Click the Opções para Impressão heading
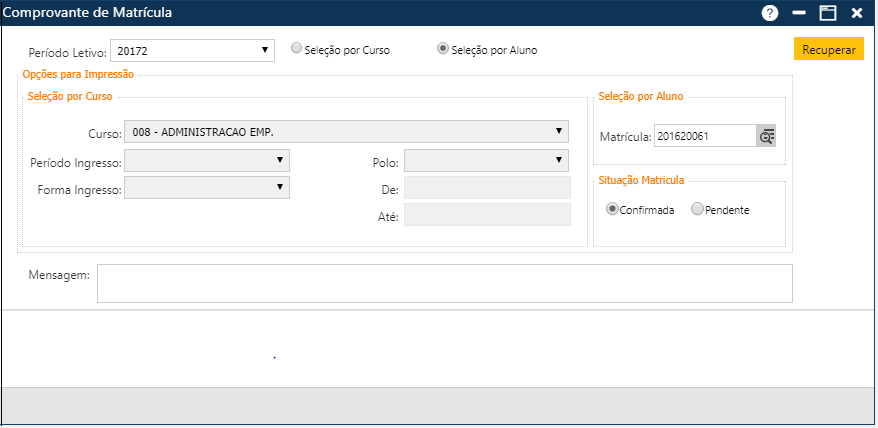 78,74
